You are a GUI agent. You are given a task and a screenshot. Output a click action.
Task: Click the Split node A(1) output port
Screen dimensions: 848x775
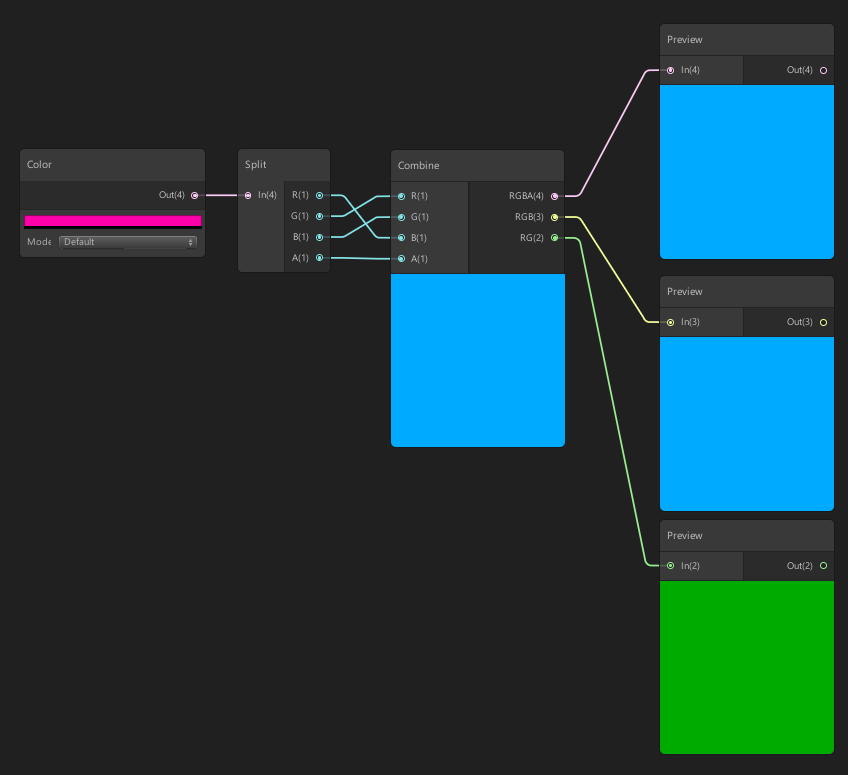[319, 258]
